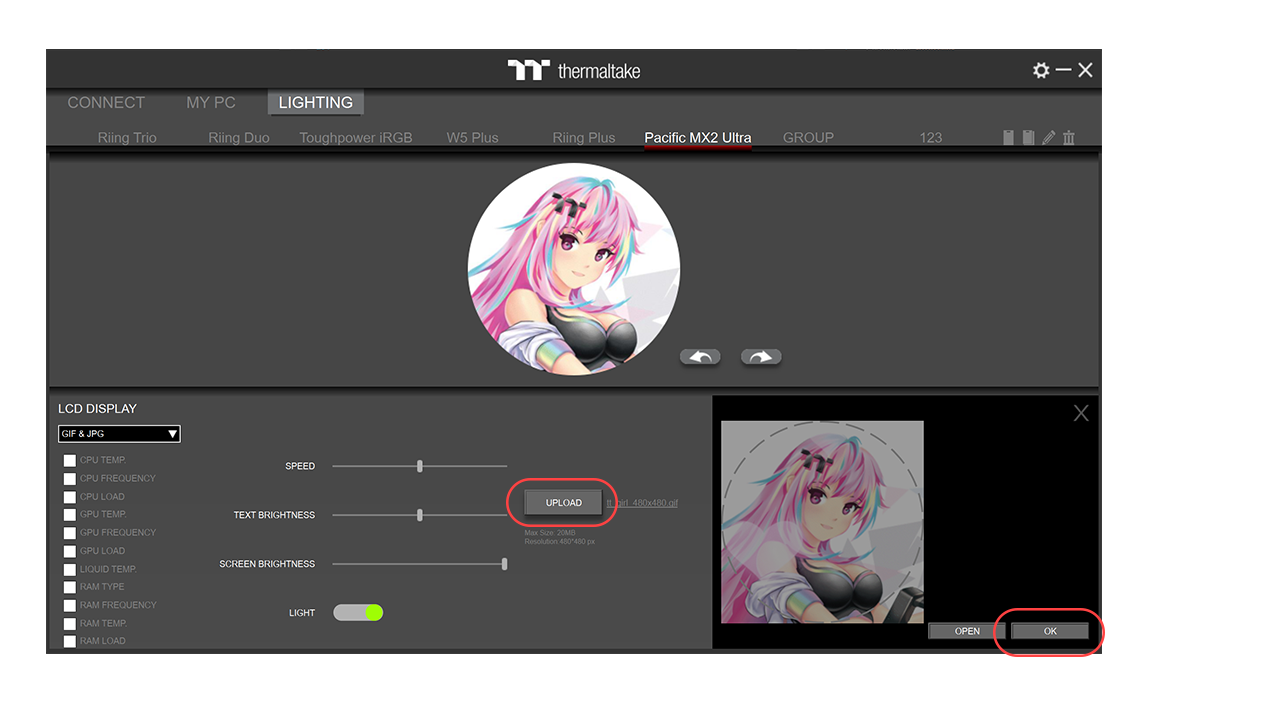Click the UPLOAD button
Screen dimensions: 1280x720
(564, 502)
